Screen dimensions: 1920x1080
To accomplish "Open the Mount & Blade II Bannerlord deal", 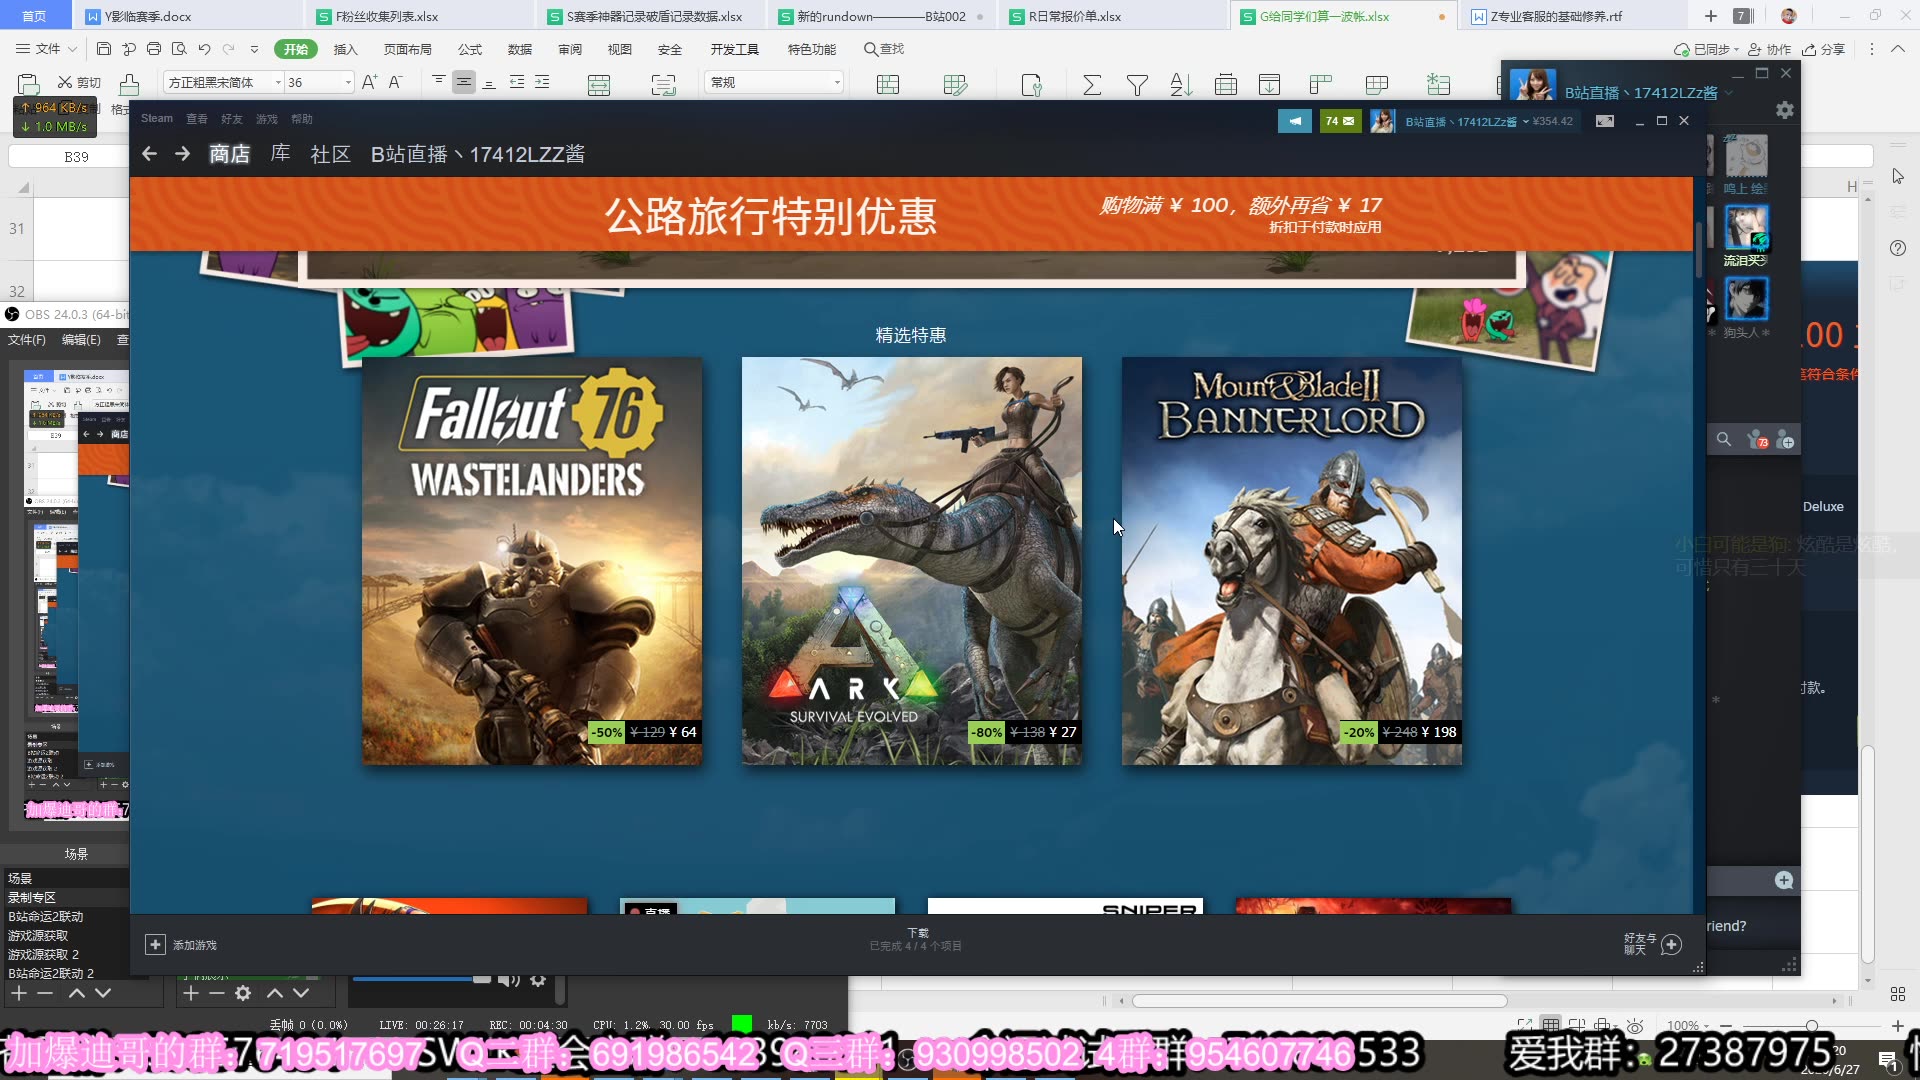I will click(x=1292, y=561).
